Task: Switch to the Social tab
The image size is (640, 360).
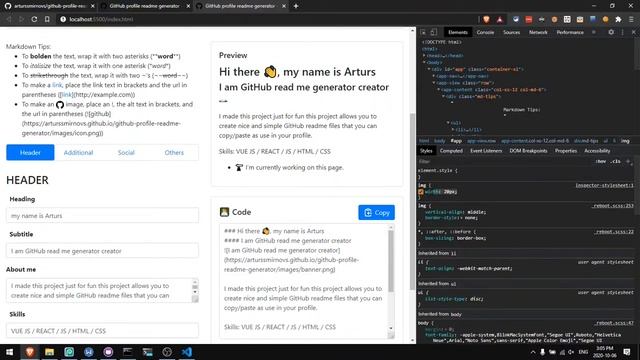Action: click(x=126, y=153)
